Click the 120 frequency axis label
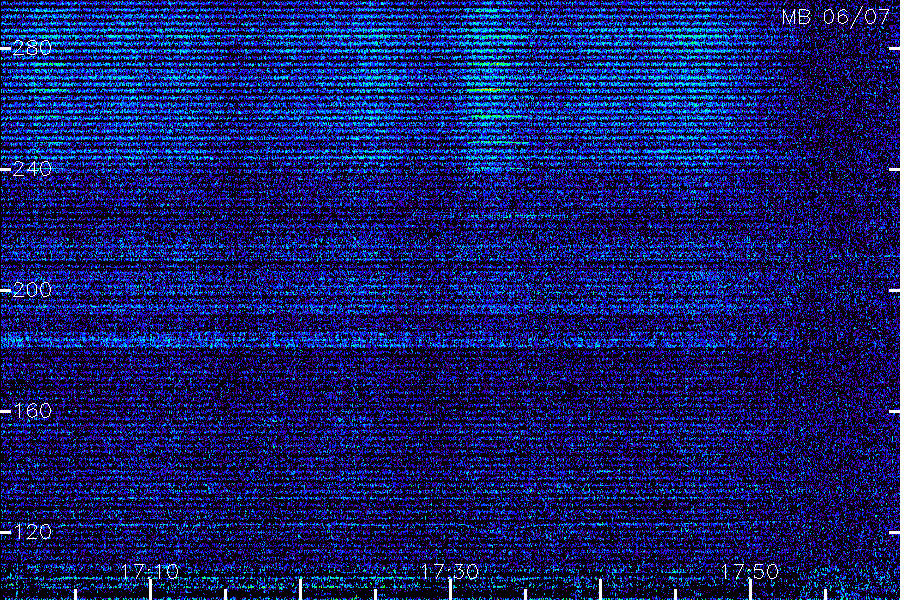The width and height of the screenshot is (900, 600). (x=32, y=532)
